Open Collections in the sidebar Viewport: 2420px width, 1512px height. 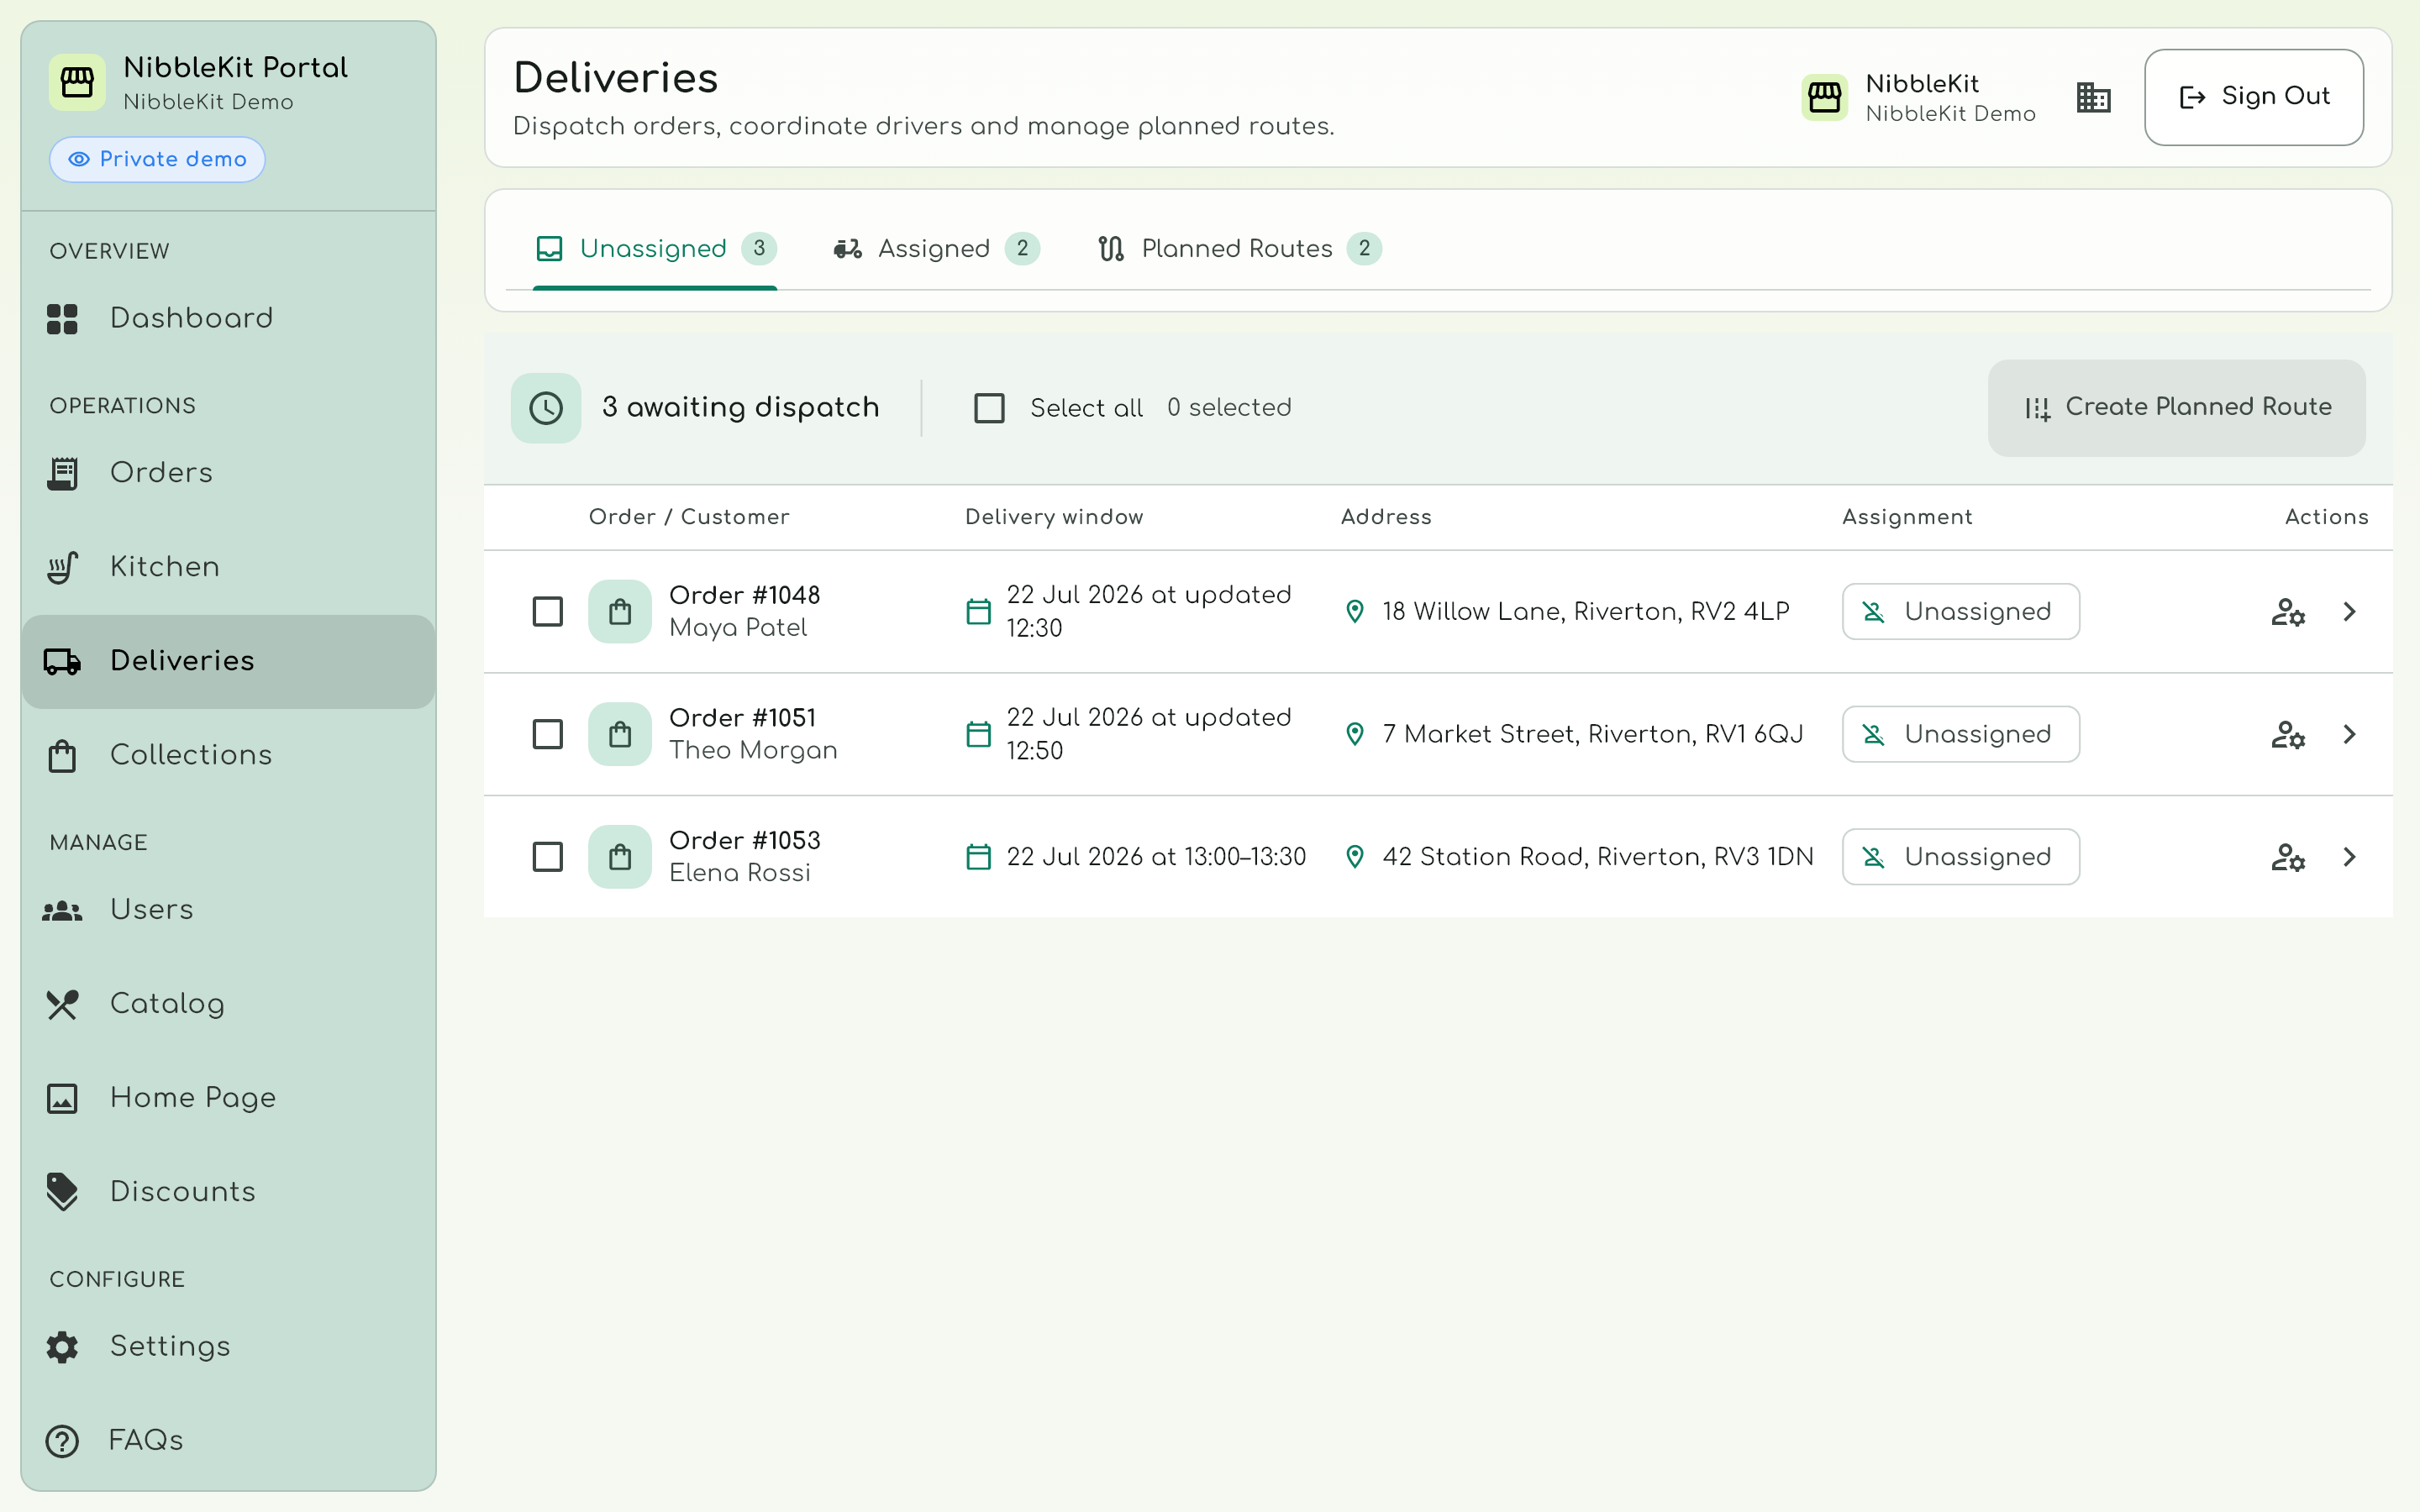point(228,755)
